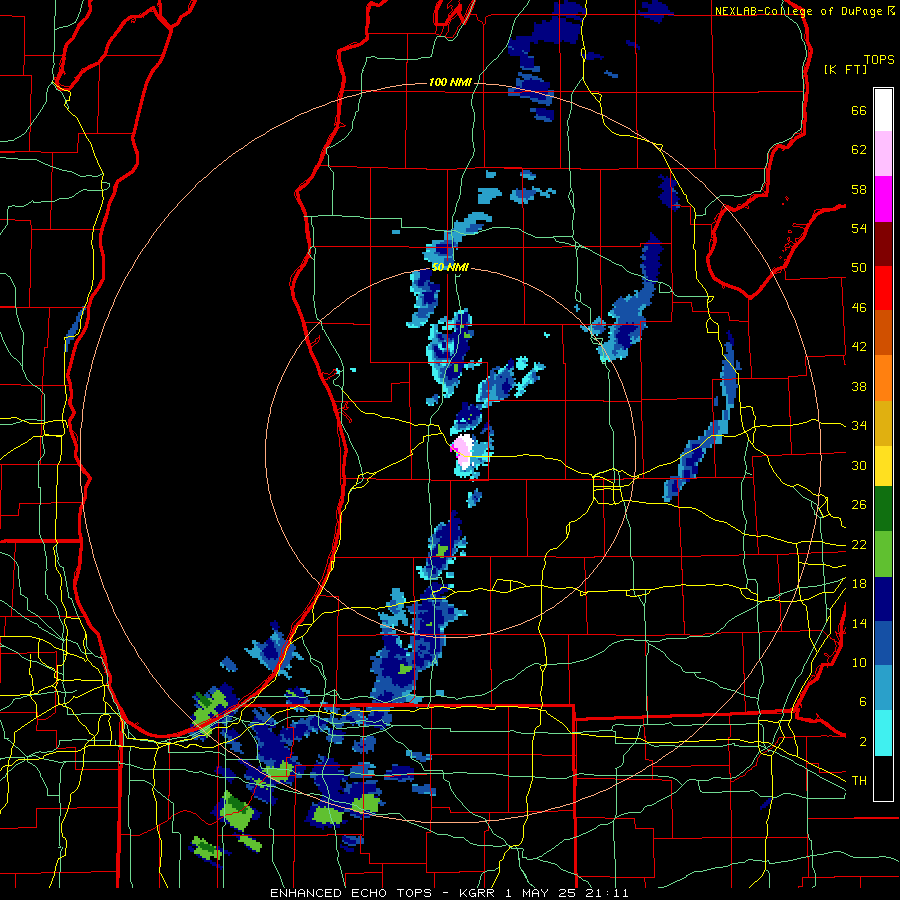
Task: Click the '2' legend value
Action: 863,742
